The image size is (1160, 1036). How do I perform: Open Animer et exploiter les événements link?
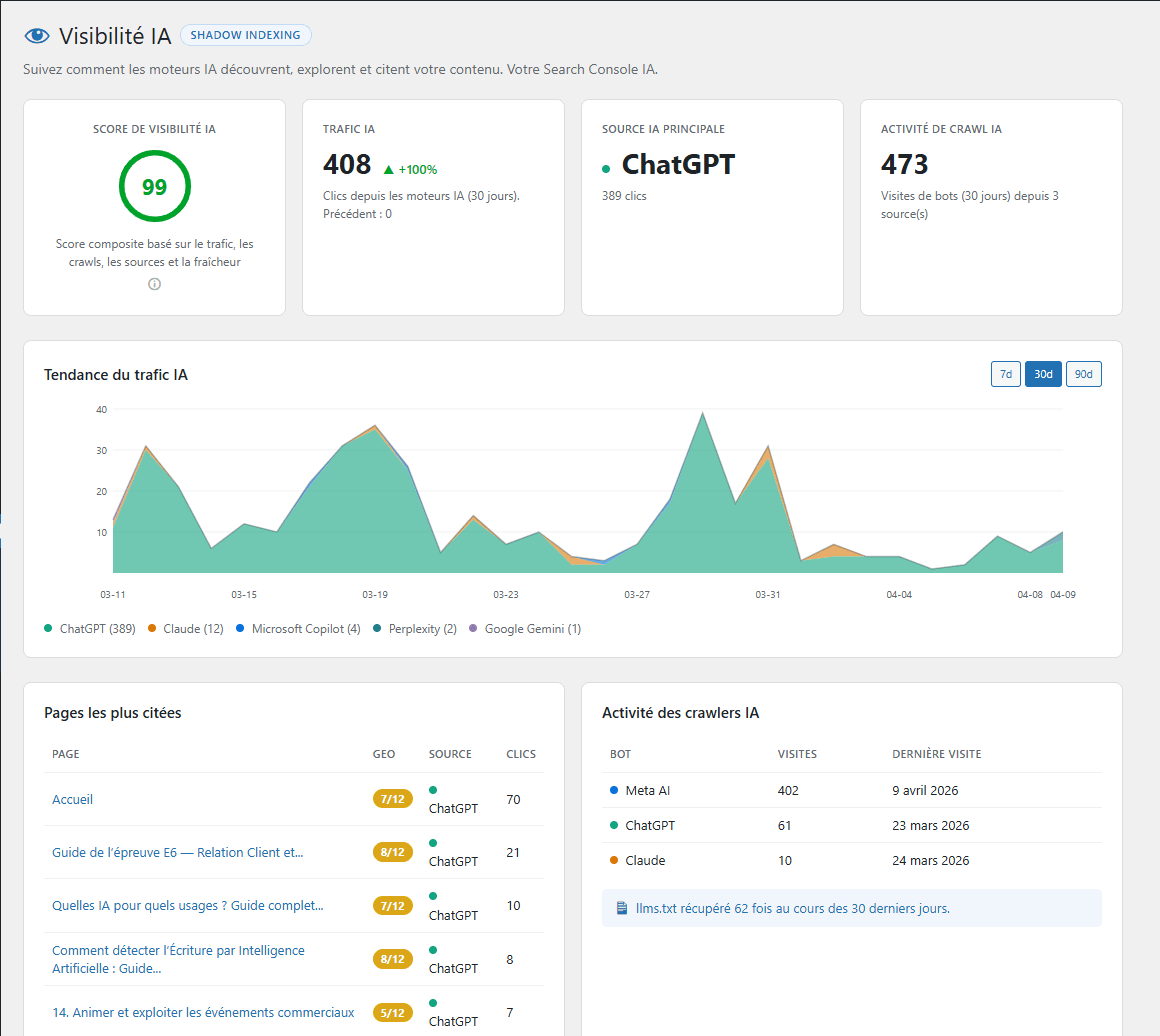point(203,1012)
